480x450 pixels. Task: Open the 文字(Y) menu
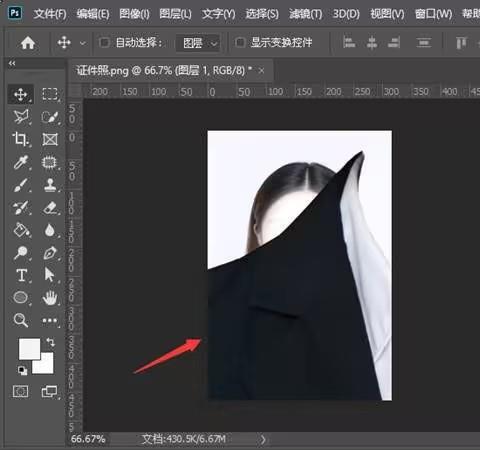tap(218, 14)
